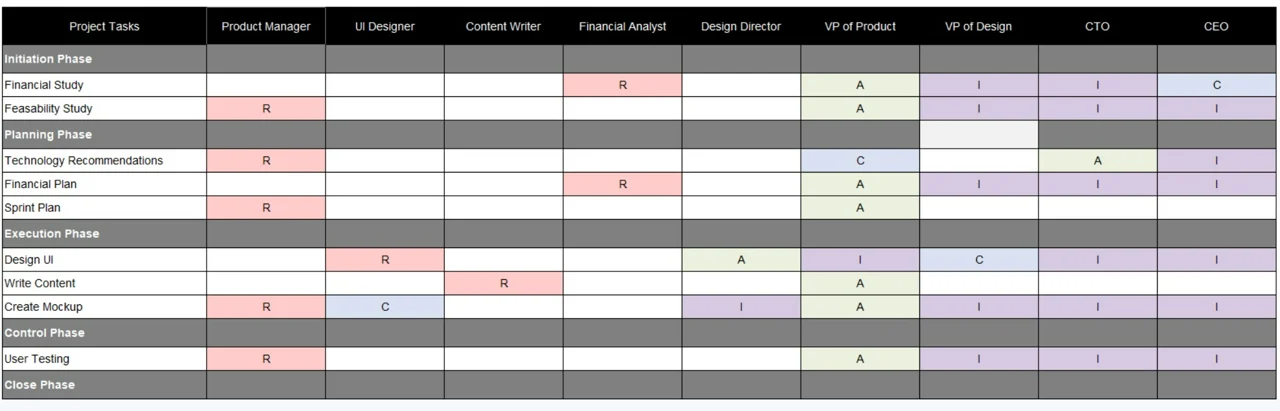Select Design Director A cell in Design UI row
Screen dimensions: 1280x411
coord(741,259)
